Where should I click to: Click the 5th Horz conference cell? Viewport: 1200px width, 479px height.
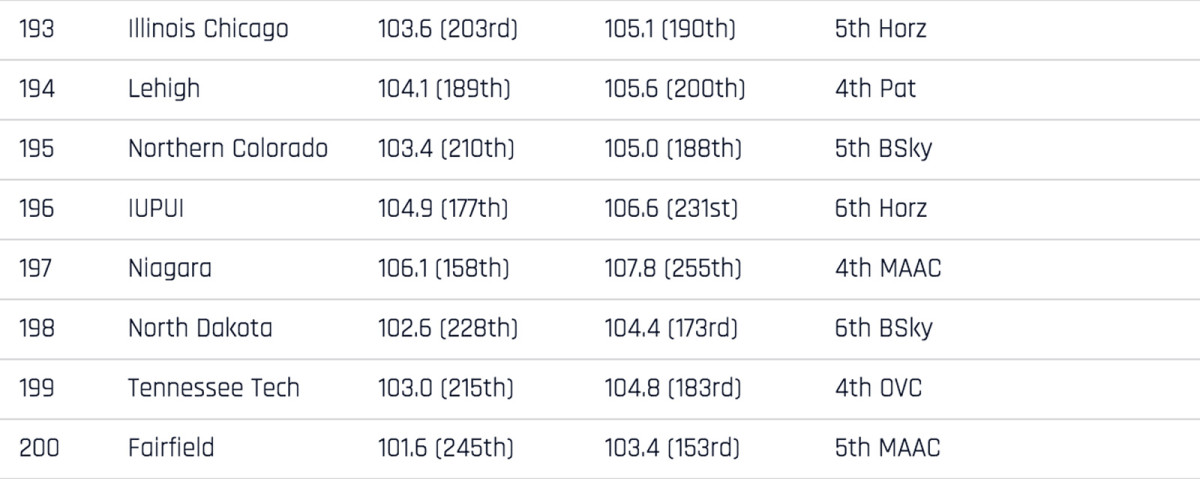(x=881, y=29)
